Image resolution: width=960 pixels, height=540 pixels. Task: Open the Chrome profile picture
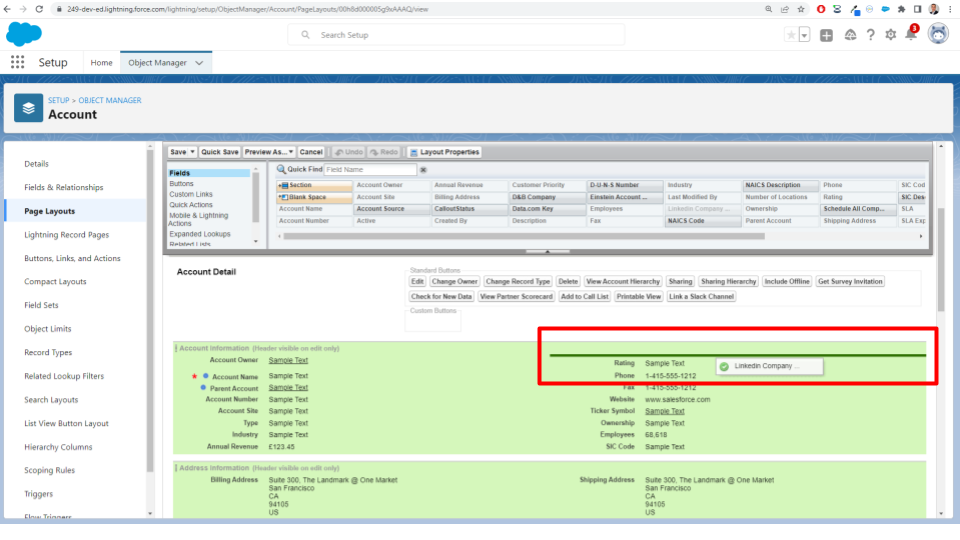click(x=934, y=9)
